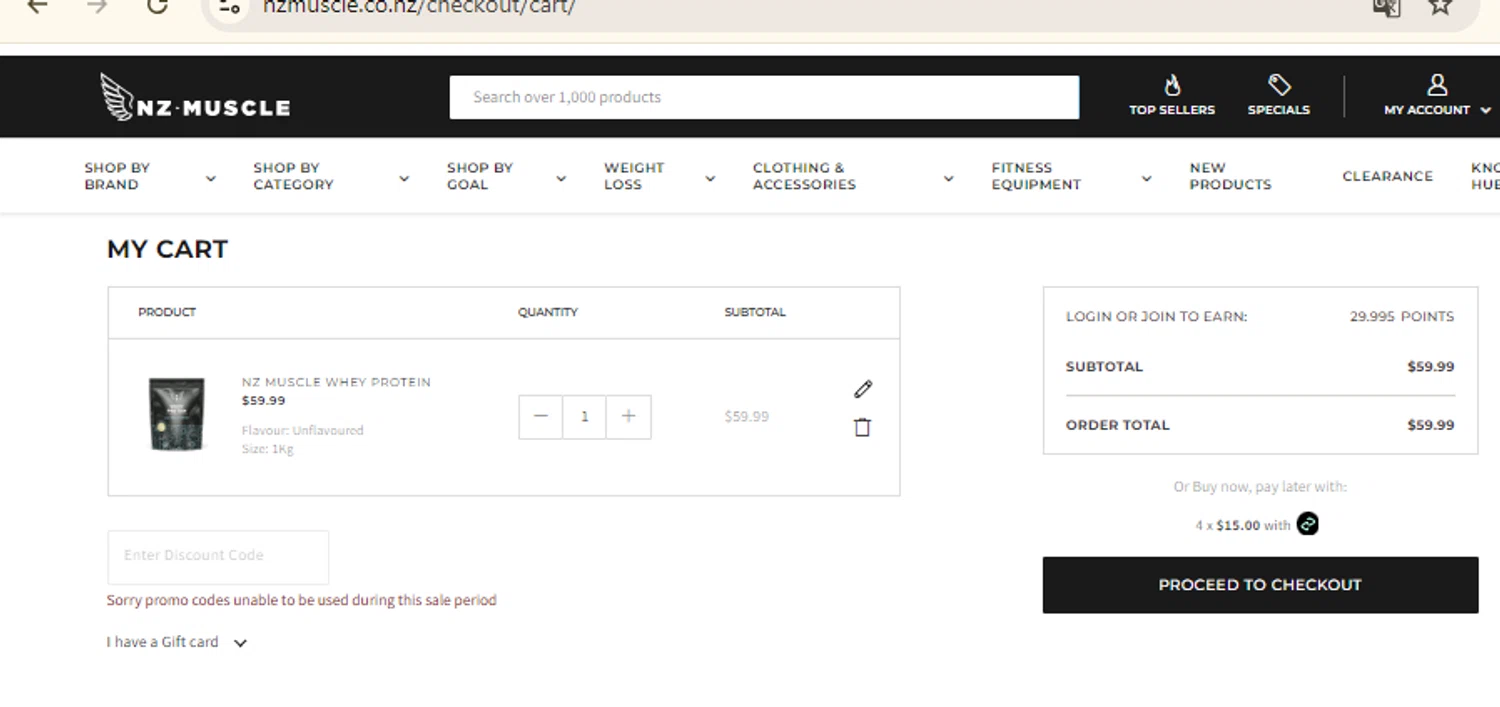This screenshot has width=1500, height=707.
Task: Reload the page in browser
Action: [157, 6]
